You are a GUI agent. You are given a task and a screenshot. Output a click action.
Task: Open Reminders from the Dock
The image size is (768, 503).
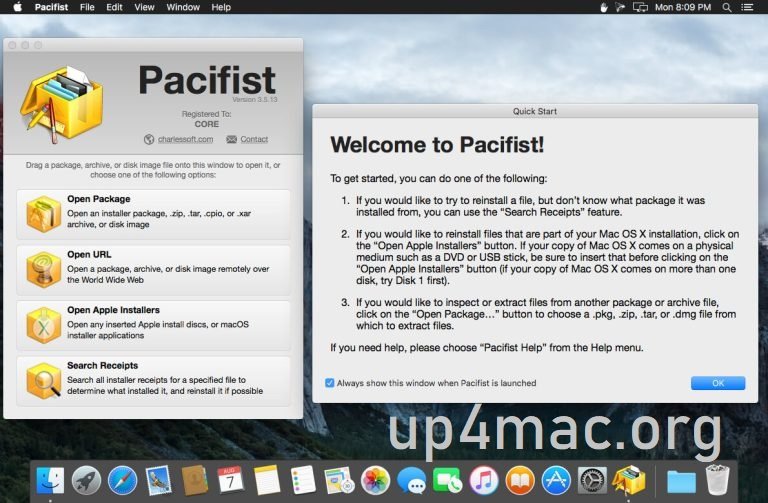pos(303,480)
